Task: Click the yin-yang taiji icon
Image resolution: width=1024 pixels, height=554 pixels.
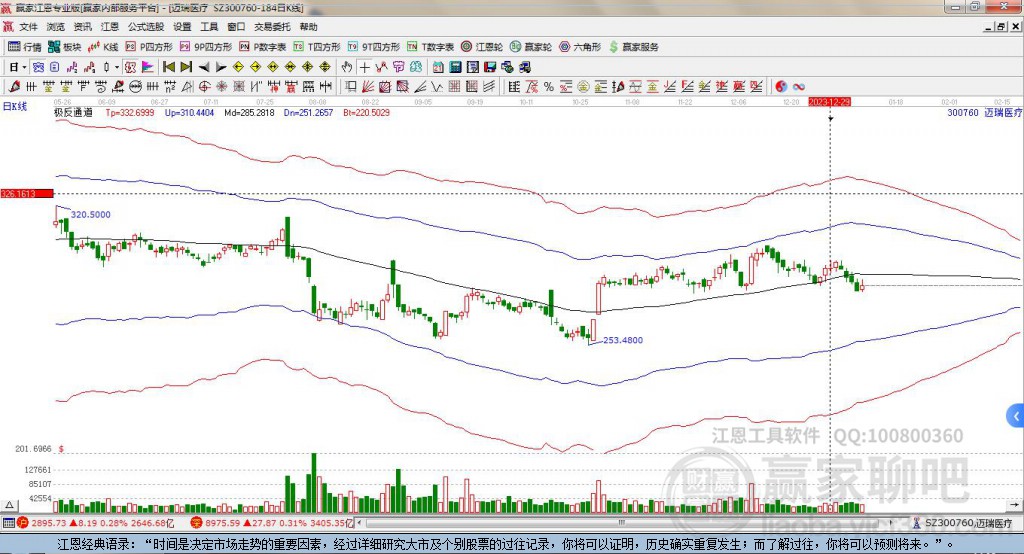Action: point(781,87)
